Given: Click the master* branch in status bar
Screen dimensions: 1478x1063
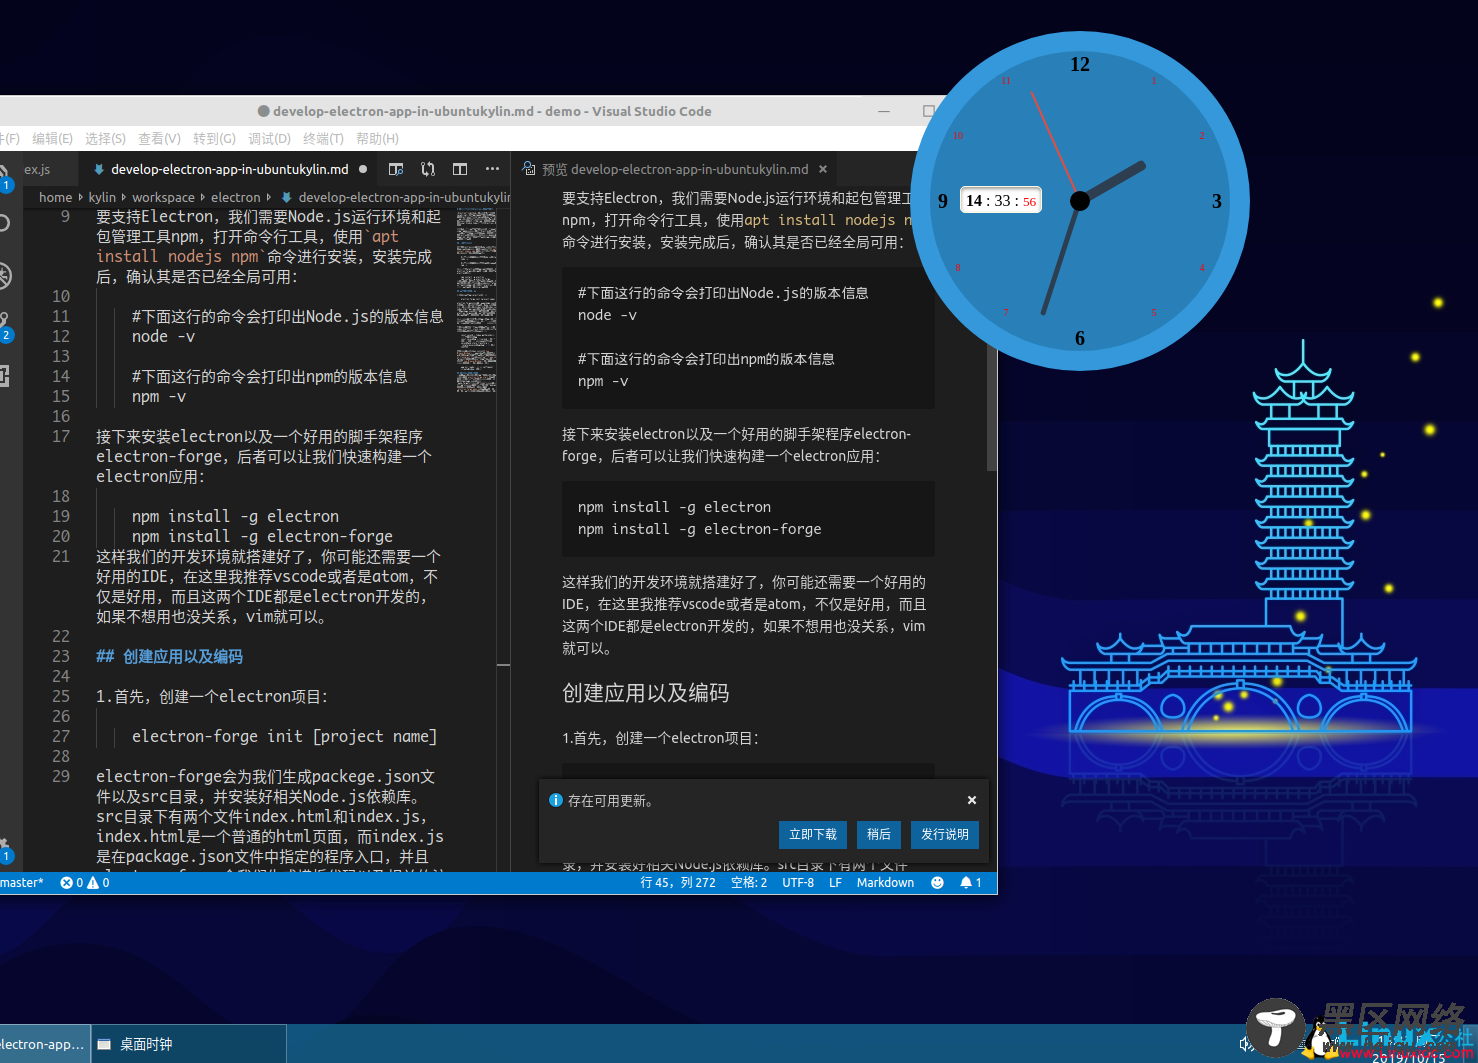Looking at the screenshot, I should tap(22, 883).
